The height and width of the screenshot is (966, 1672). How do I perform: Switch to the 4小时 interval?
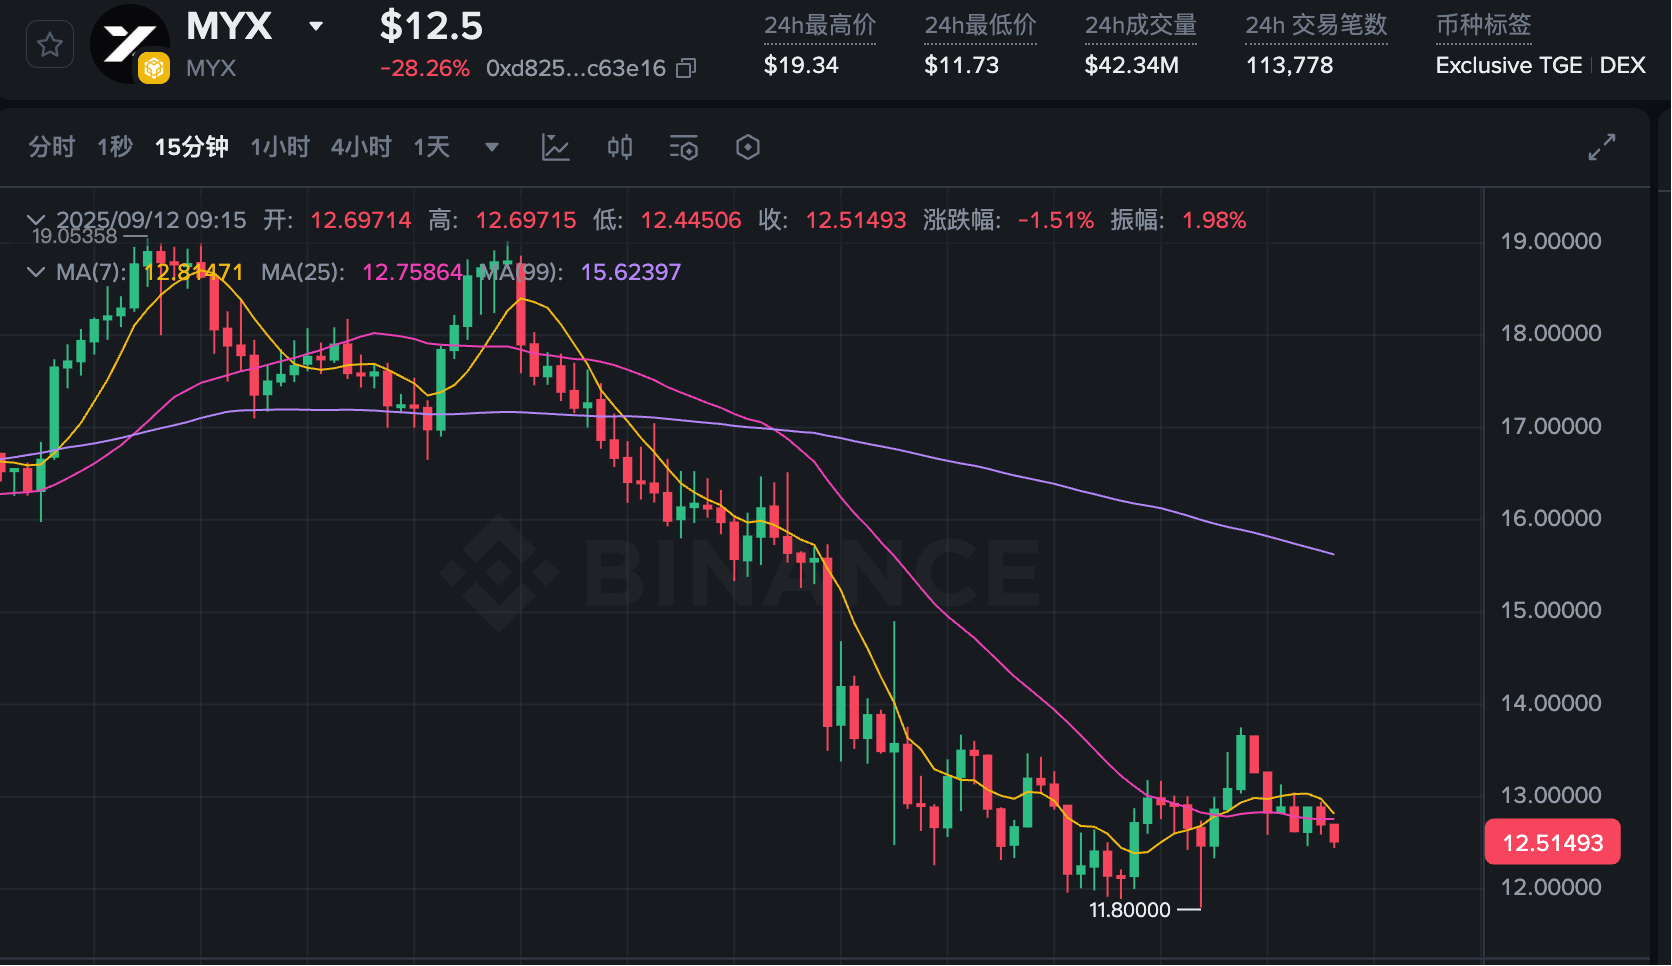[361, 148]
